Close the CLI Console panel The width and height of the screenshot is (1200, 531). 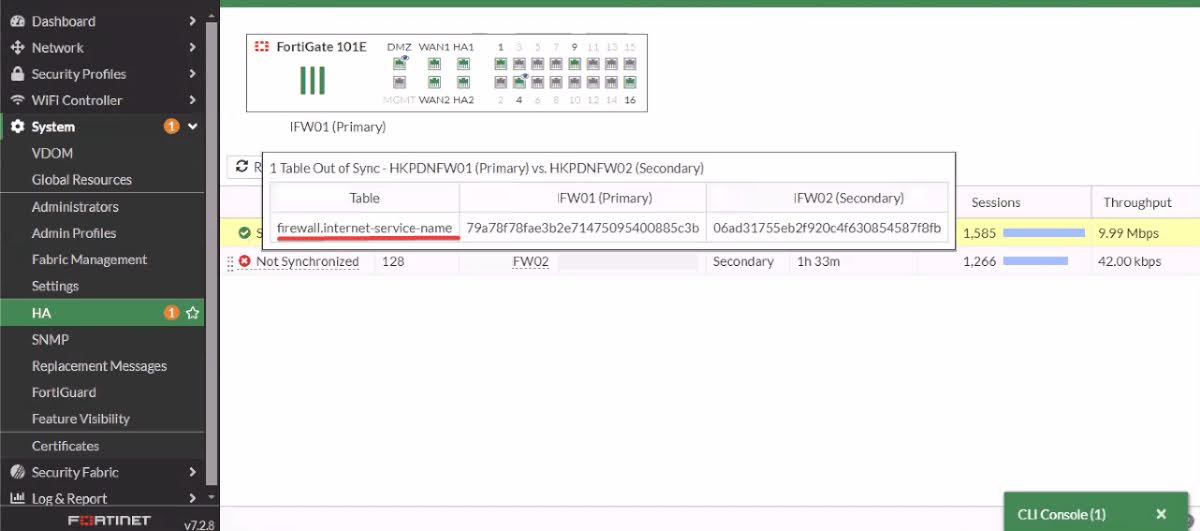click(x=1161, y=514)
